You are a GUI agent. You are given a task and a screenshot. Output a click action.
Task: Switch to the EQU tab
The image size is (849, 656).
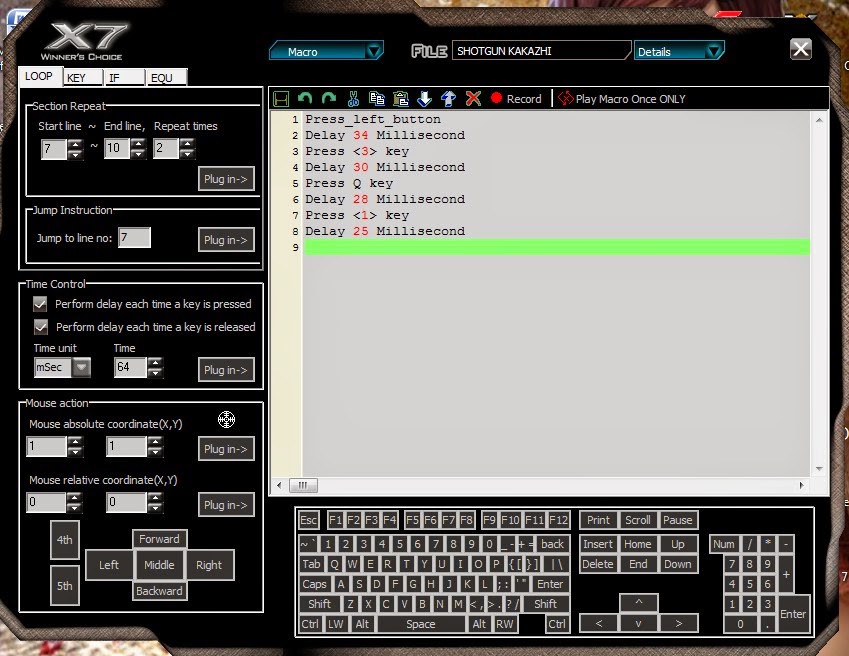click(164, 77)
